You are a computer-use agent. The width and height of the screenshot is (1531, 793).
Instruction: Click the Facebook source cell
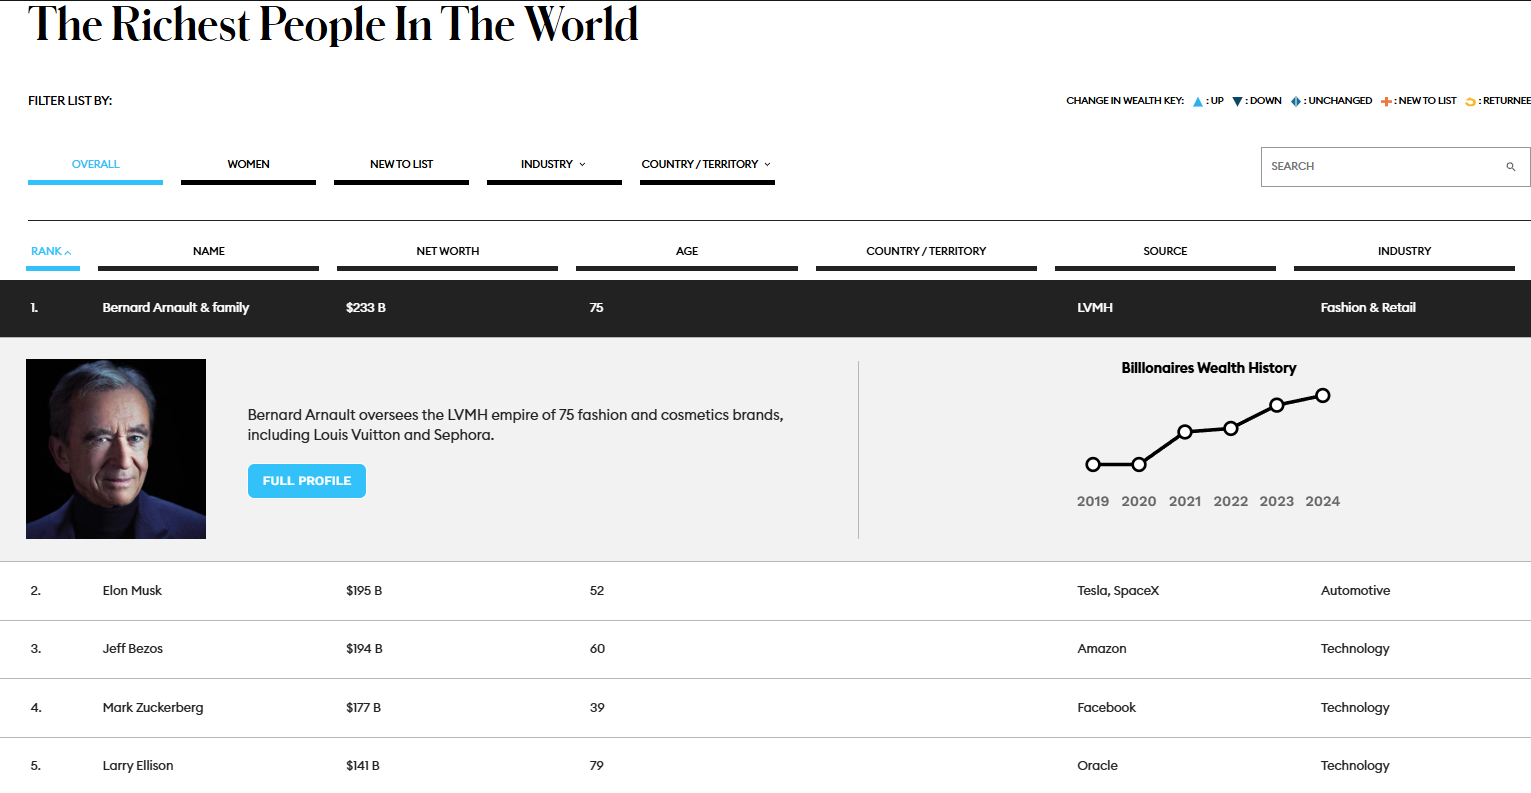[1107, 708]
